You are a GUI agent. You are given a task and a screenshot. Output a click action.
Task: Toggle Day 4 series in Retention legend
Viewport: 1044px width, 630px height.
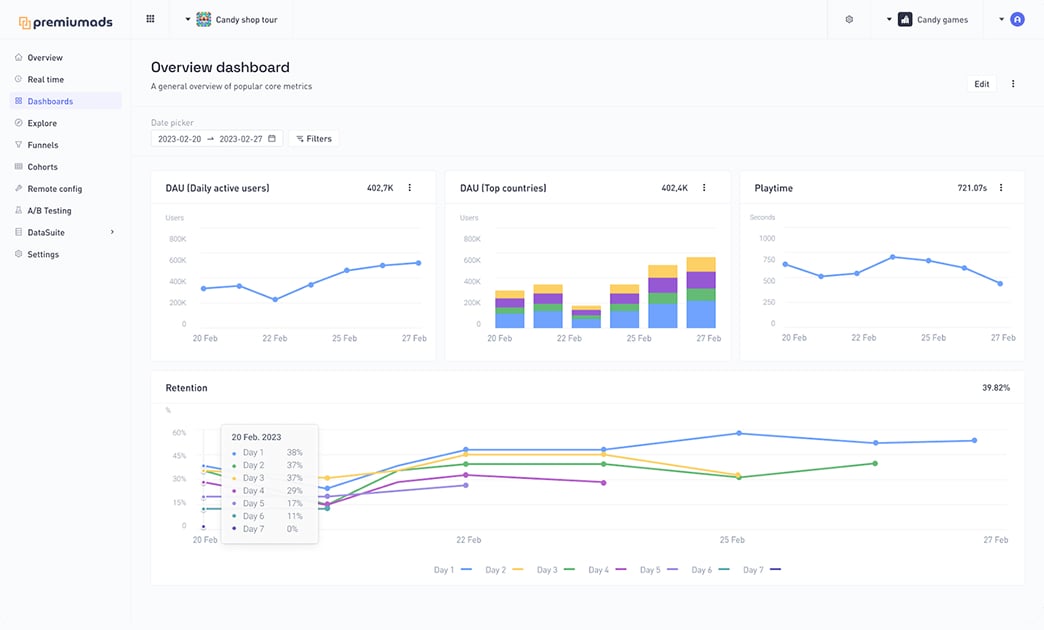click(607, 570)
